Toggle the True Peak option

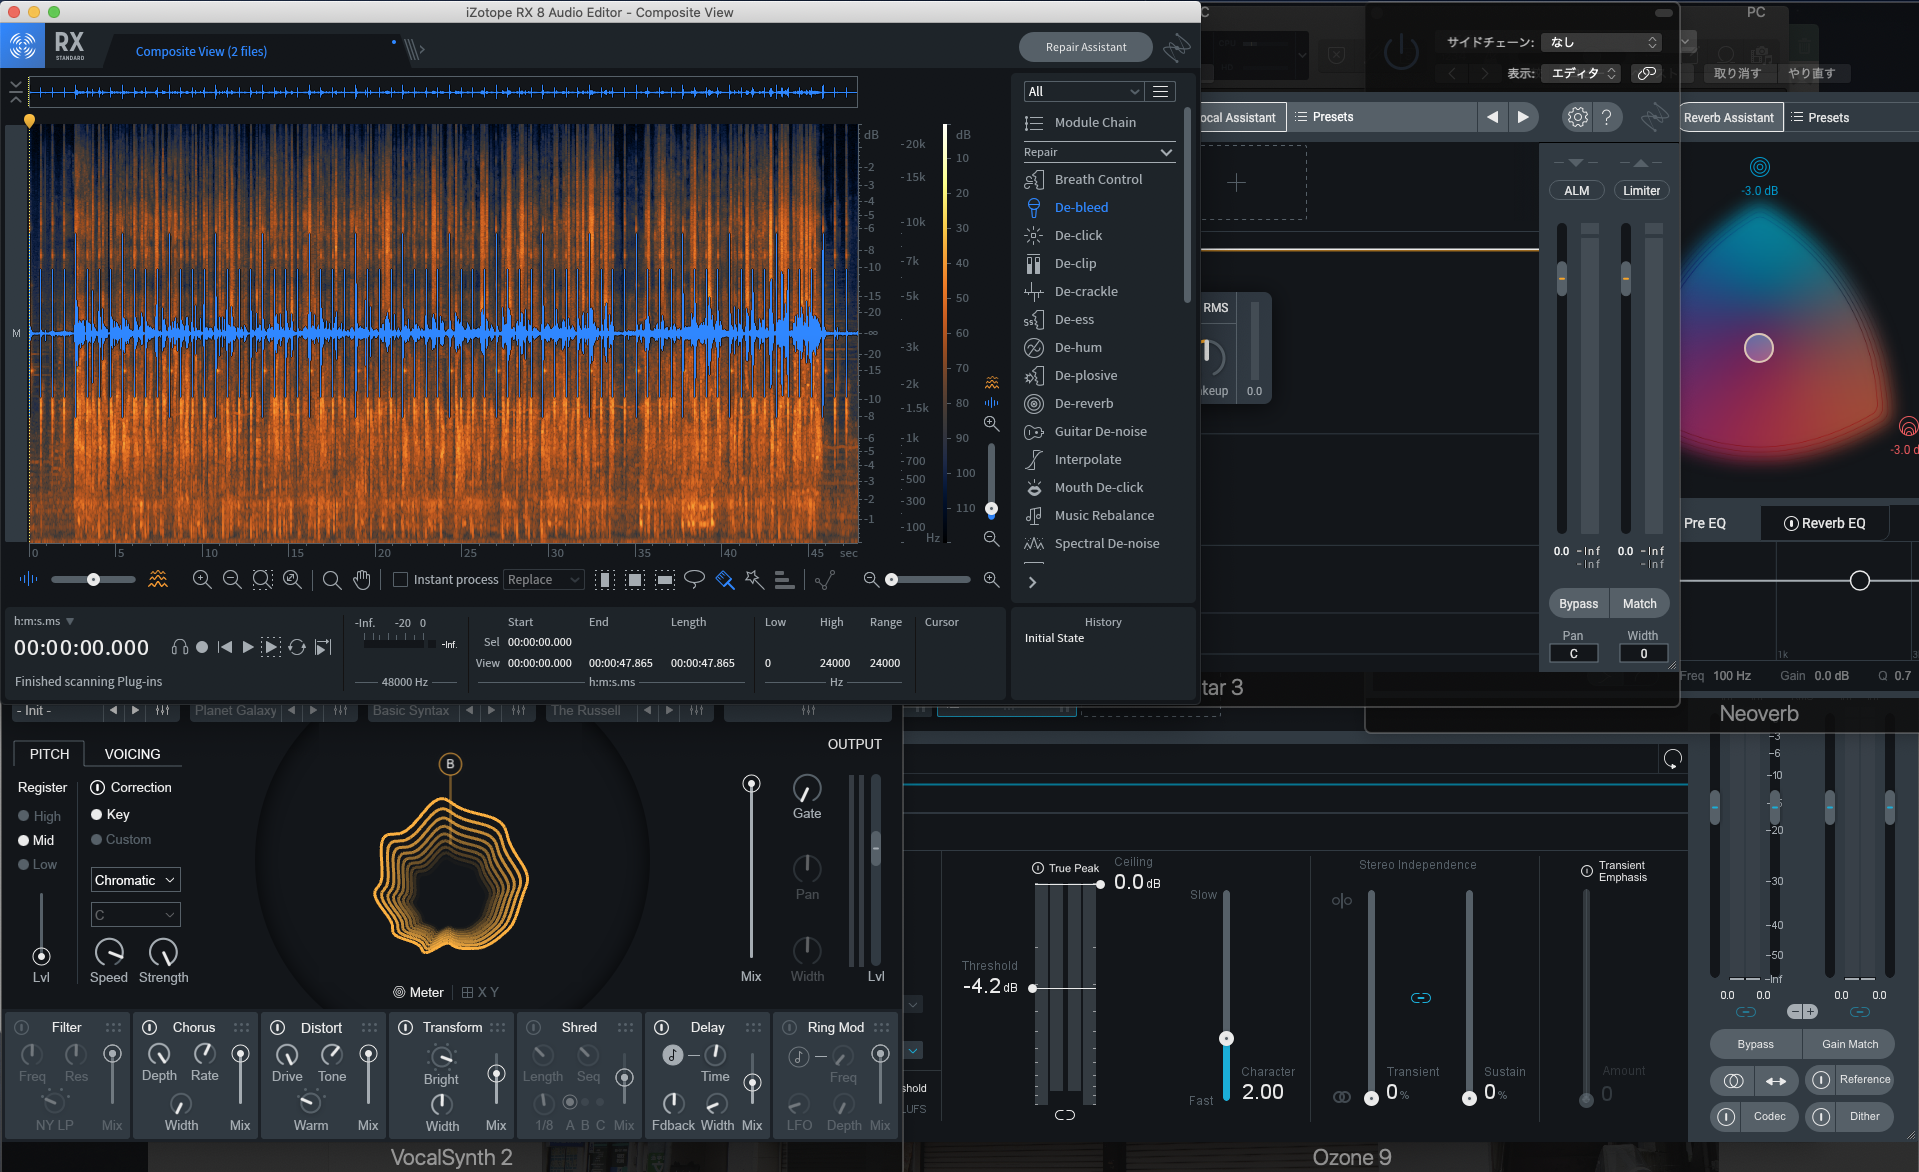(1038, 868)
